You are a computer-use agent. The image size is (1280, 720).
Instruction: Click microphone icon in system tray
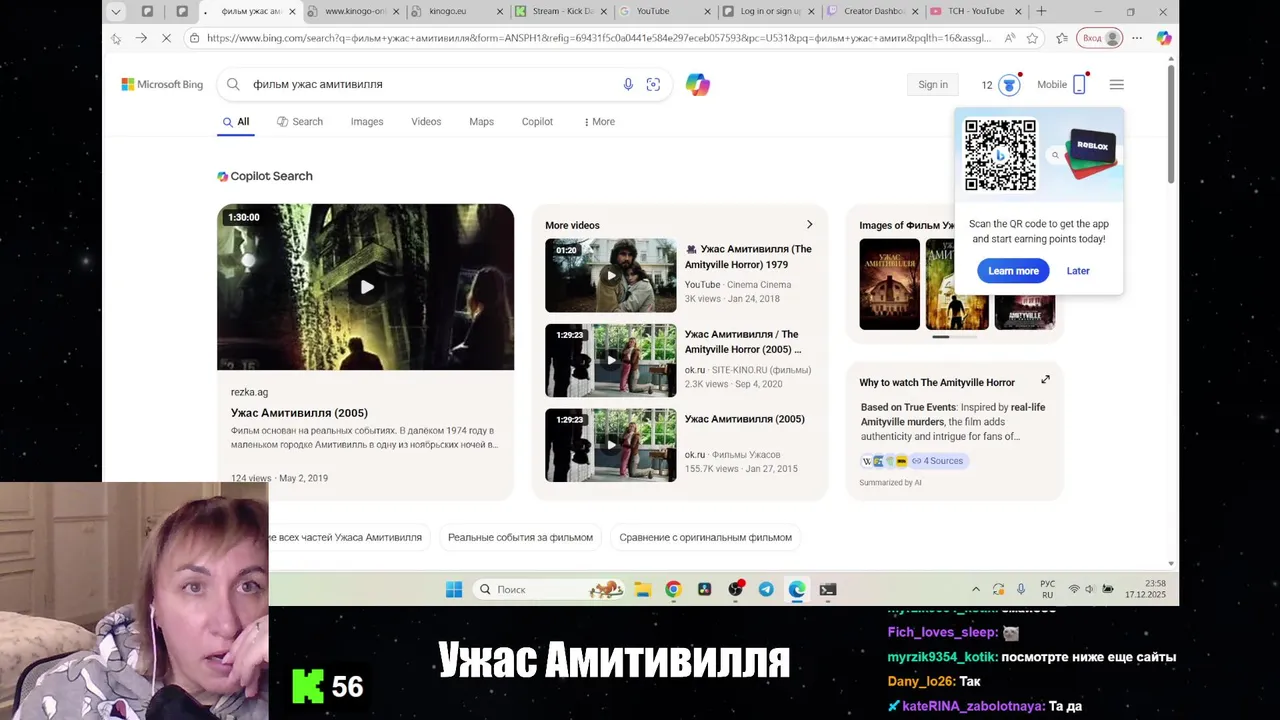pos(1021,589)
